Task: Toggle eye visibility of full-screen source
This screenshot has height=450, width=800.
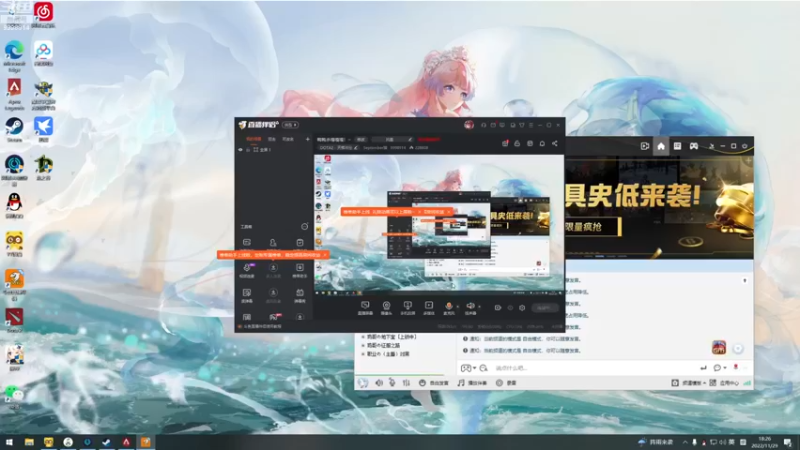Action: [240, 150]
